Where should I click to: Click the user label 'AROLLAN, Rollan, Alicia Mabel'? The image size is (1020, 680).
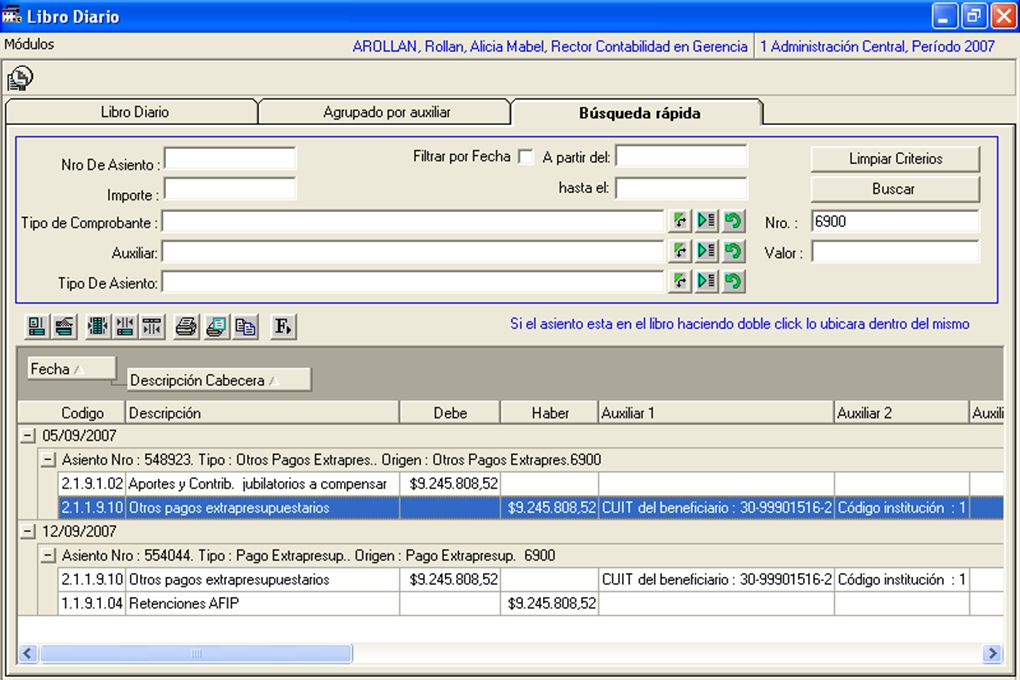pos(449,46)
